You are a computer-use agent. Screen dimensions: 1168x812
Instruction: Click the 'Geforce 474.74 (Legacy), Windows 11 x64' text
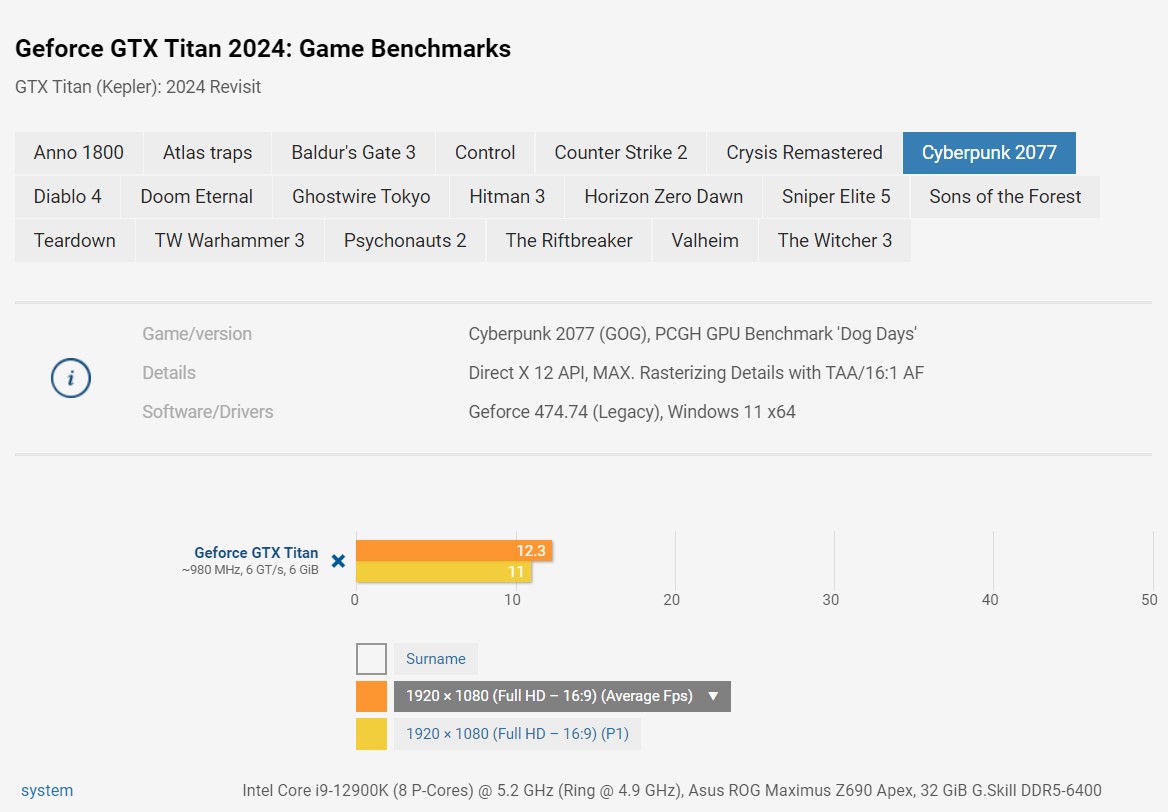coord(632,412)
